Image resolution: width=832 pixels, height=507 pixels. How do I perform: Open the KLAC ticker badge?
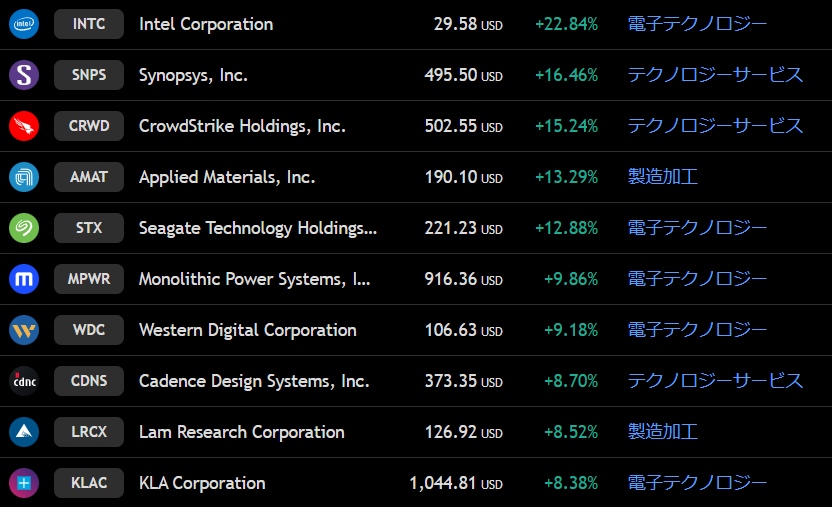tap(89, 483)
